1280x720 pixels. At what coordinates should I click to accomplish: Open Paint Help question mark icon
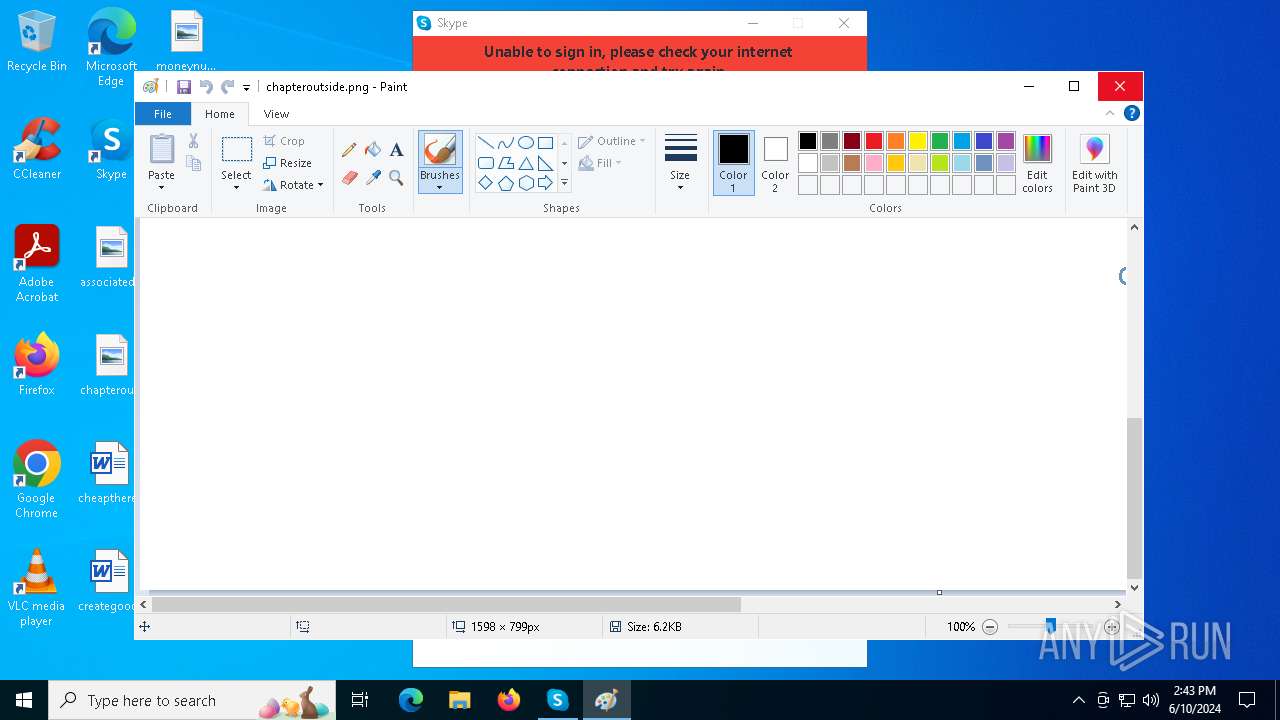coord(1132,113)
